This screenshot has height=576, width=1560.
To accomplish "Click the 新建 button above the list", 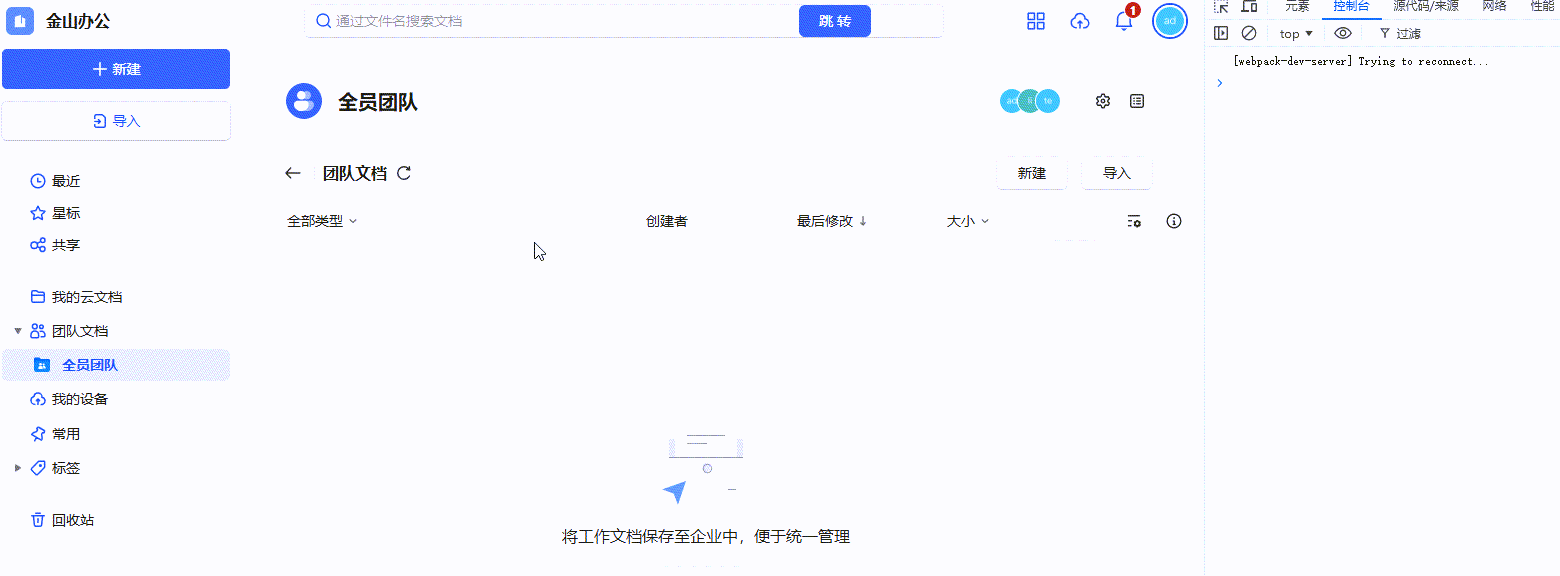I will tap(1032, 173).
